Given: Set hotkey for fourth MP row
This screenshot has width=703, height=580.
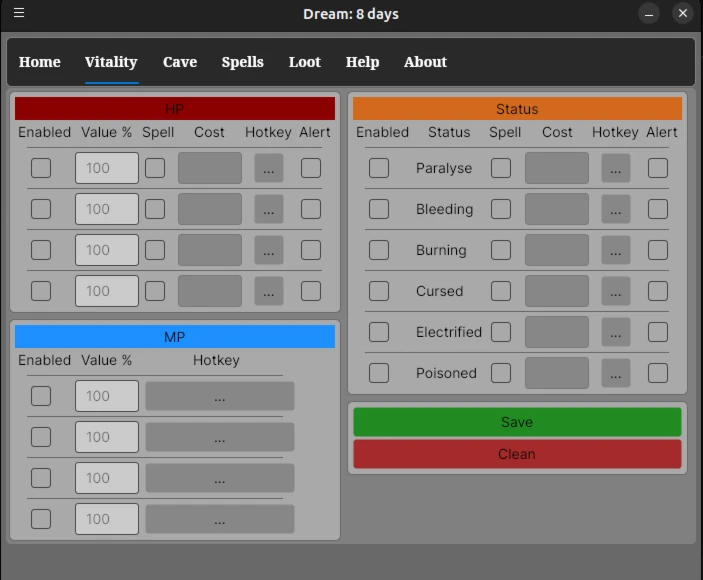Looking at the screenshot, I should point(220,519).
